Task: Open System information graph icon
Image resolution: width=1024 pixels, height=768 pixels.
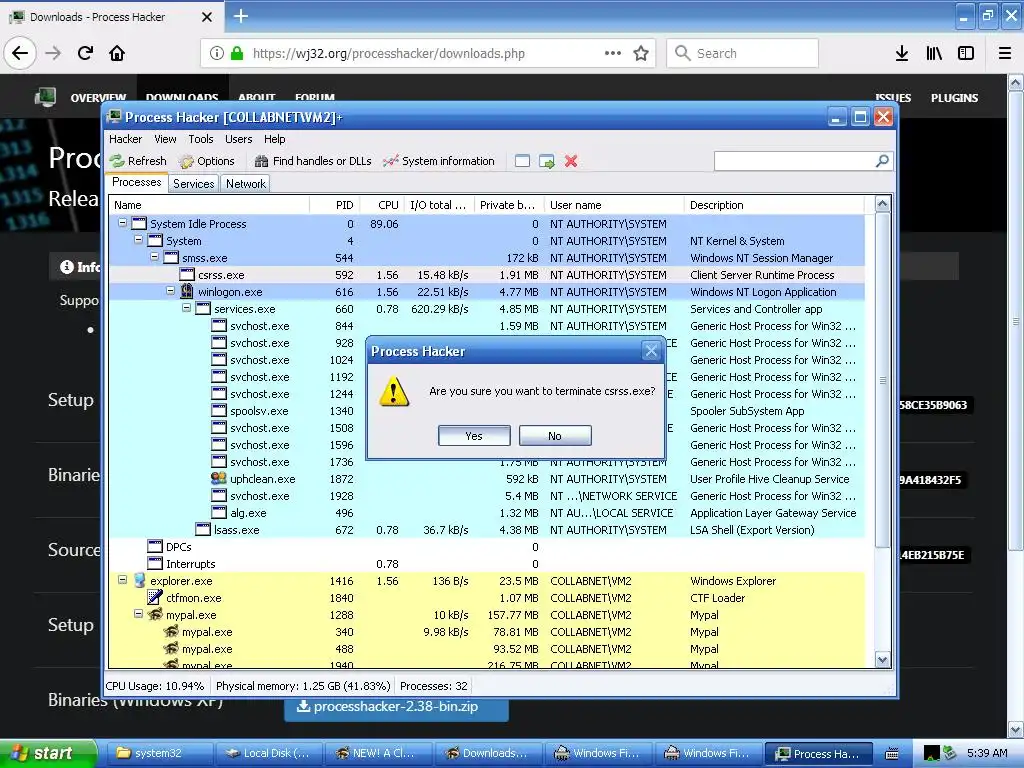Action: pos(391,161)
